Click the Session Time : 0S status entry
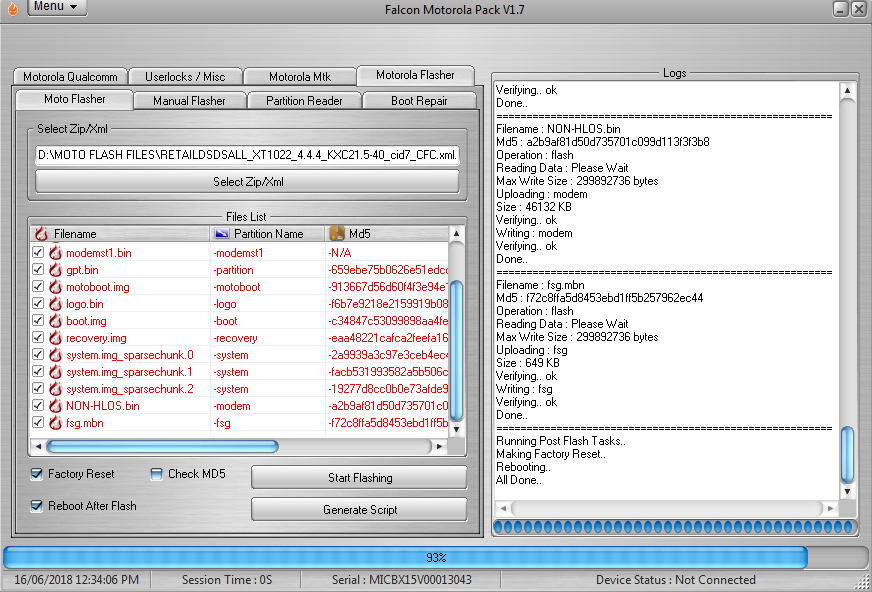This screenshot has width=872, height=592. 227,580
